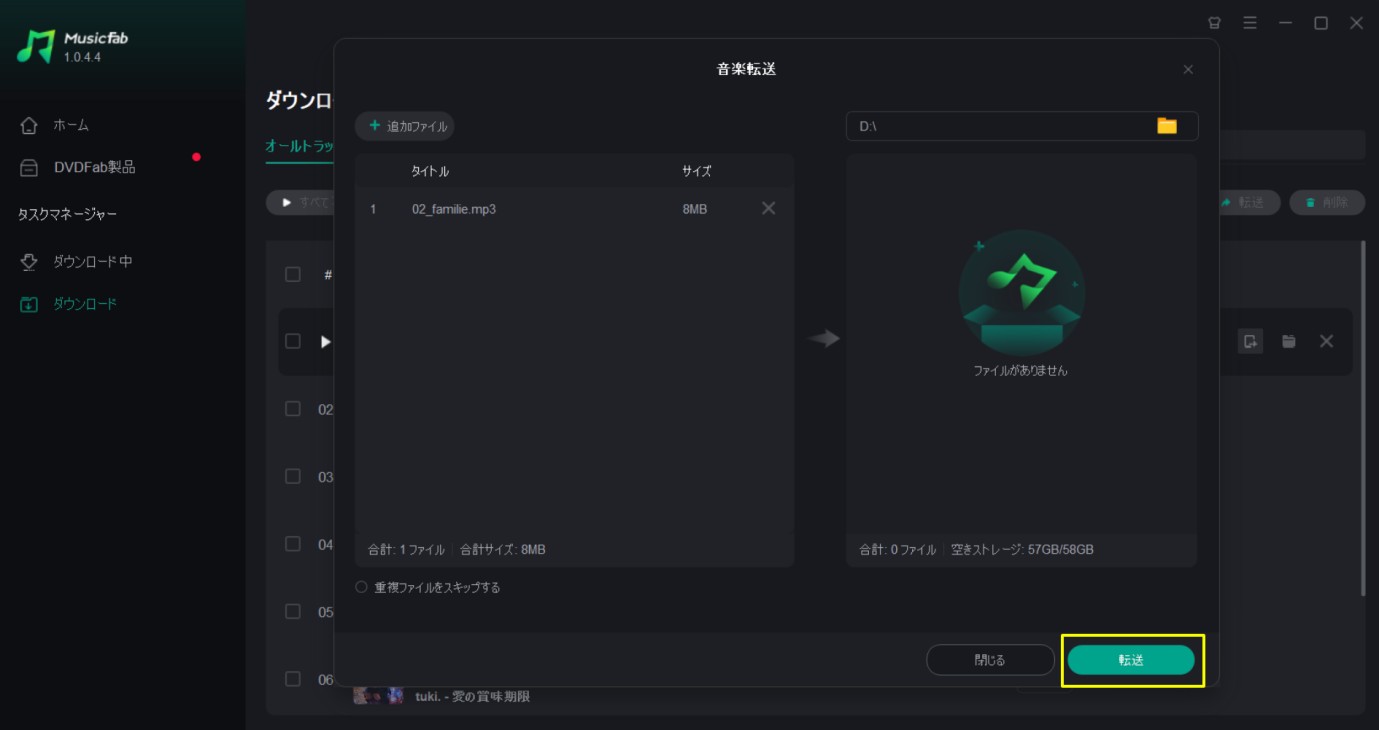
Task: Click the 転送 button in dialog
Action: [x=1131, y=660]
